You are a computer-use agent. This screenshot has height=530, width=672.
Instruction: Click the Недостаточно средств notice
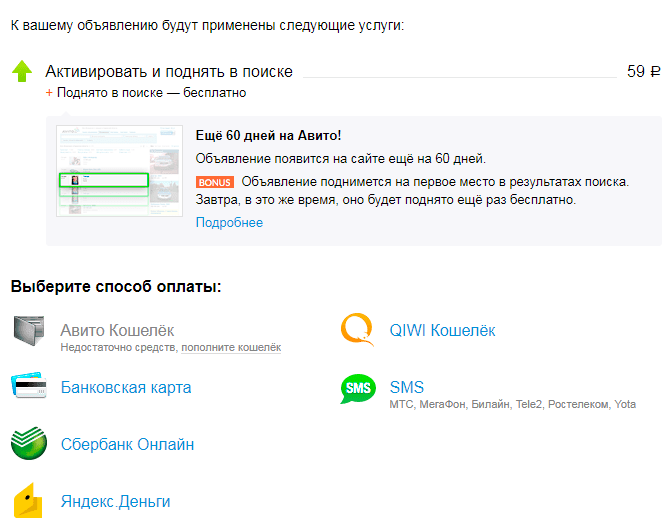coord(119,347)
